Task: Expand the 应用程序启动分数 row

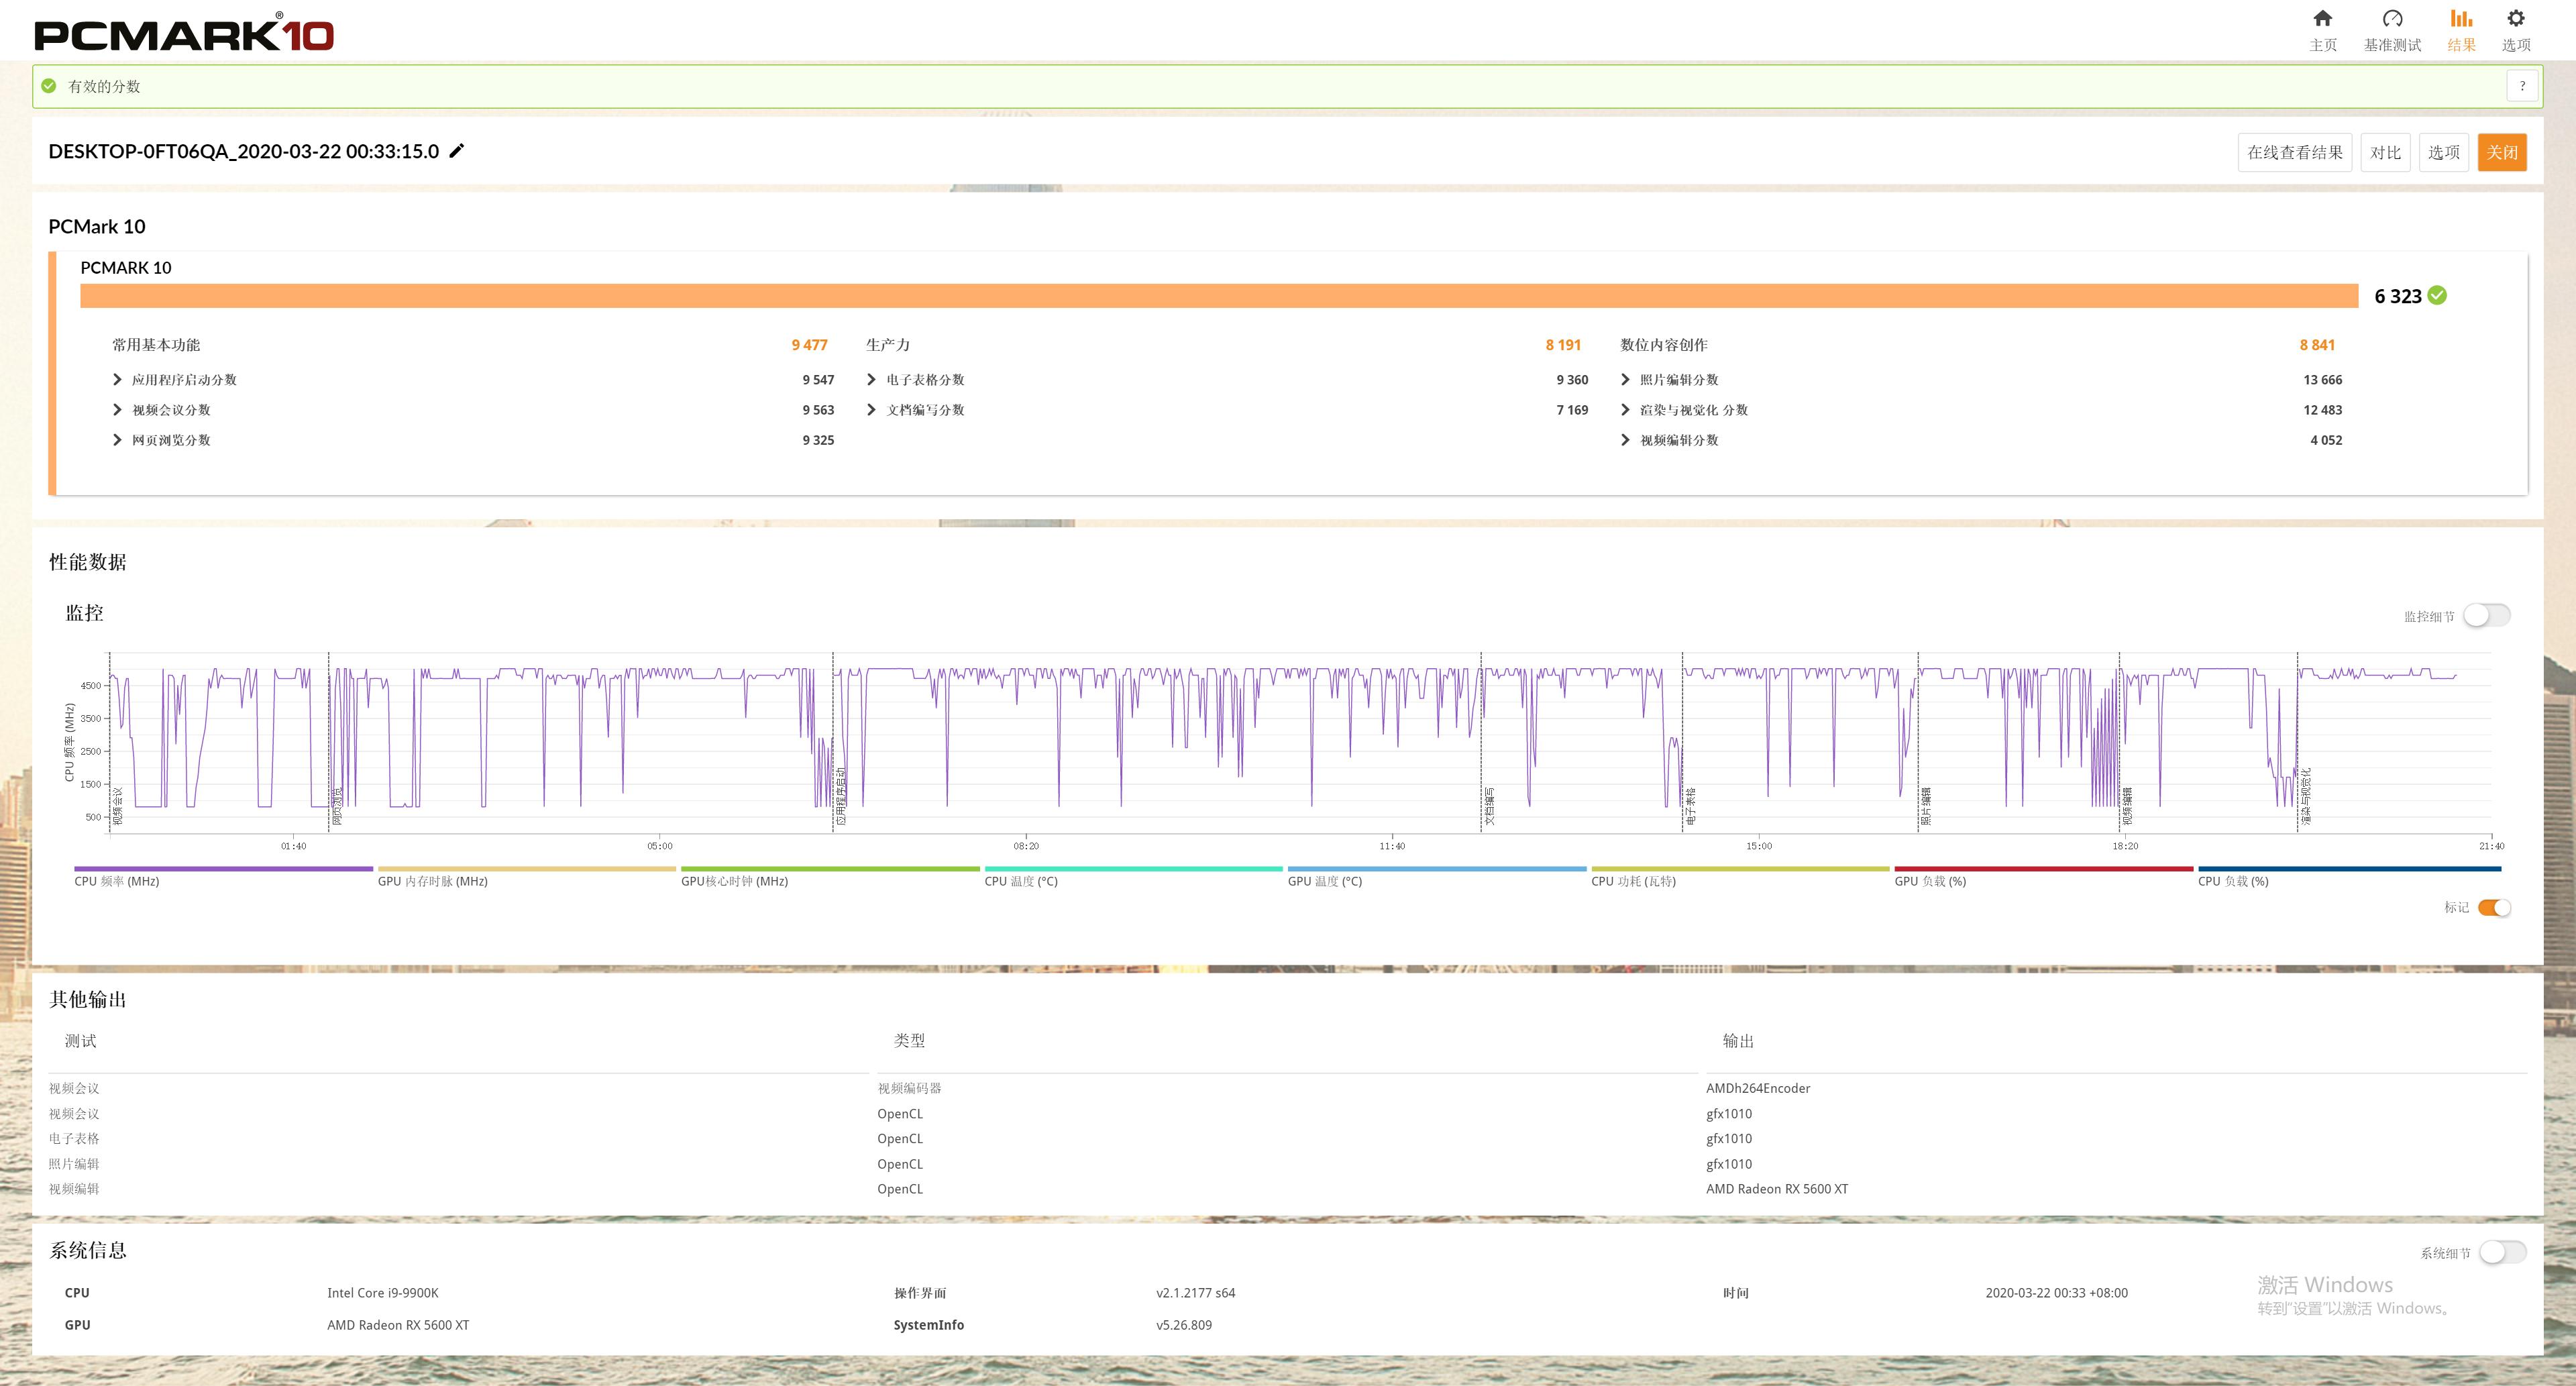Action: (x=118, y=380)
